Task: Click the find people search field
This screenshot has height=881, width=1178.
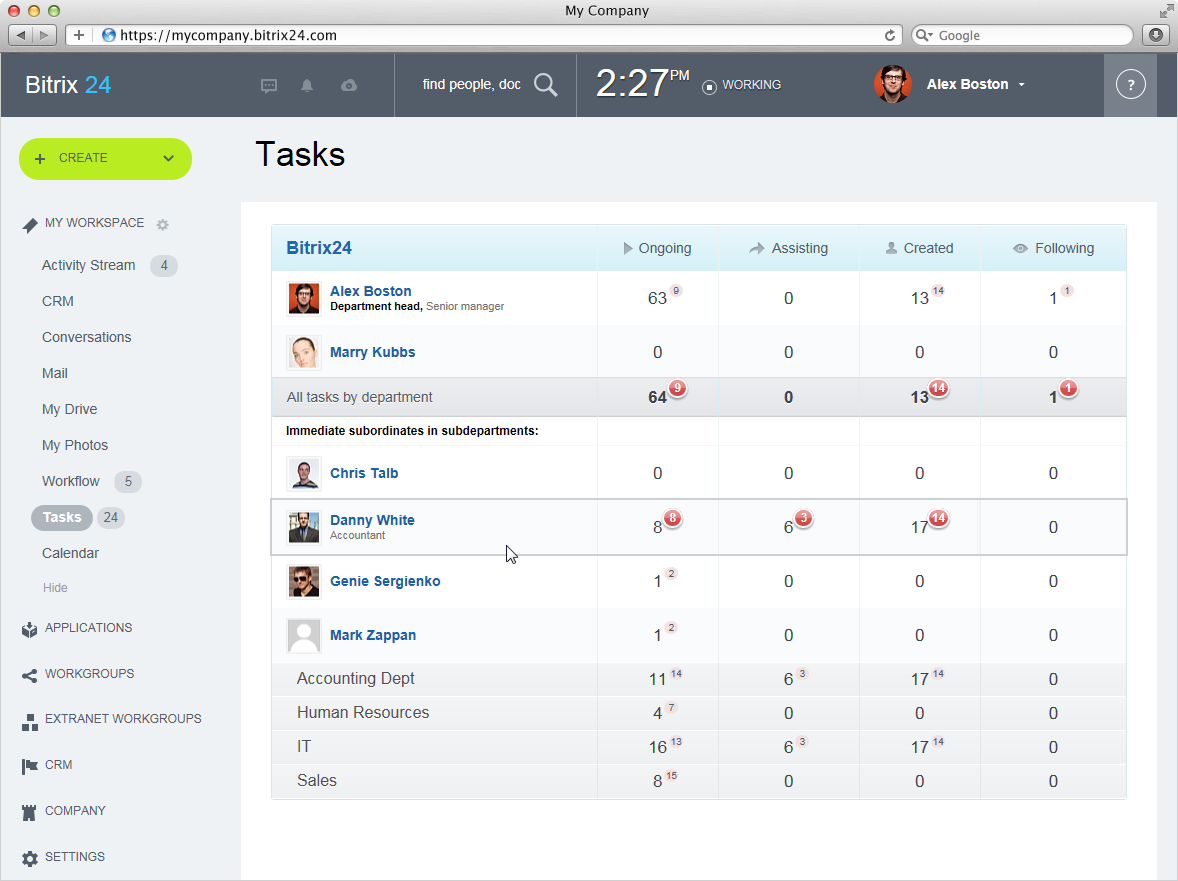Action: click(x=472, y=85)
